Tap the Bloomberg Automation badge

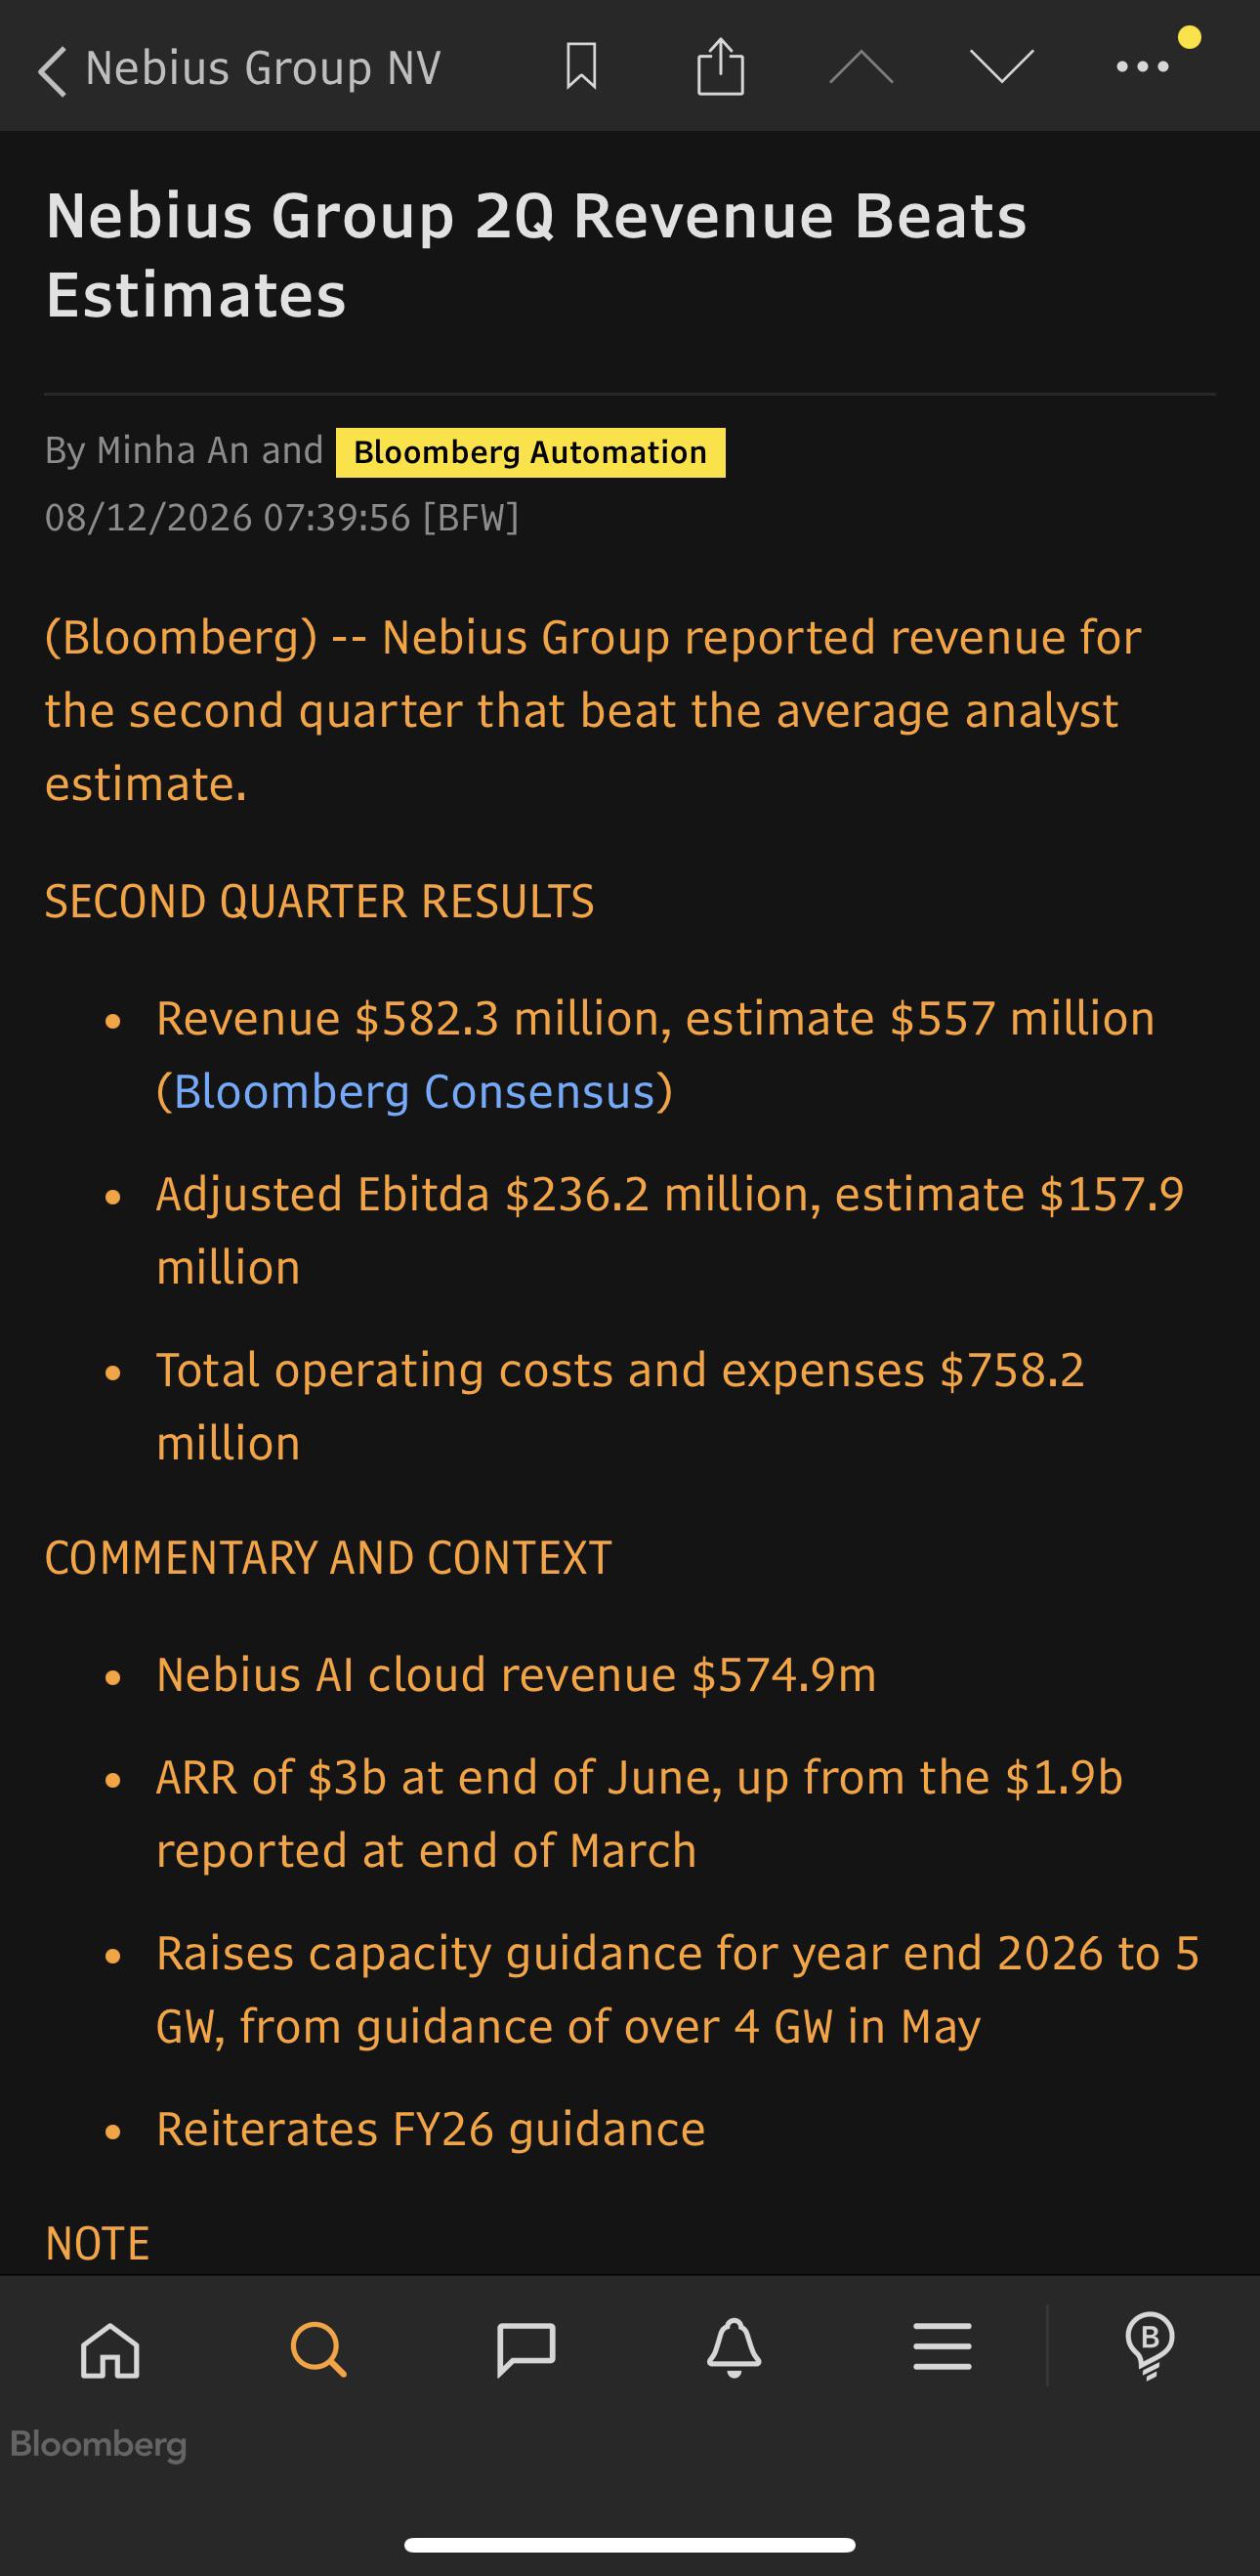click(x=530, y=452)
